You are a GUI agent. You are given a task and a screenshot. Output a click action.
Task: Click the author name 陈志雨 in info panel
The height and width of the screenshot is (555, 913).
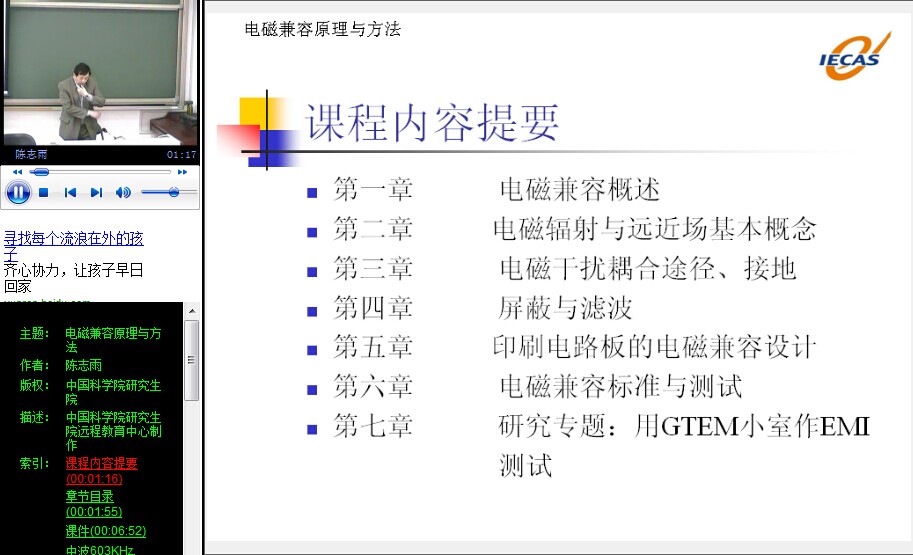(83, 365)
